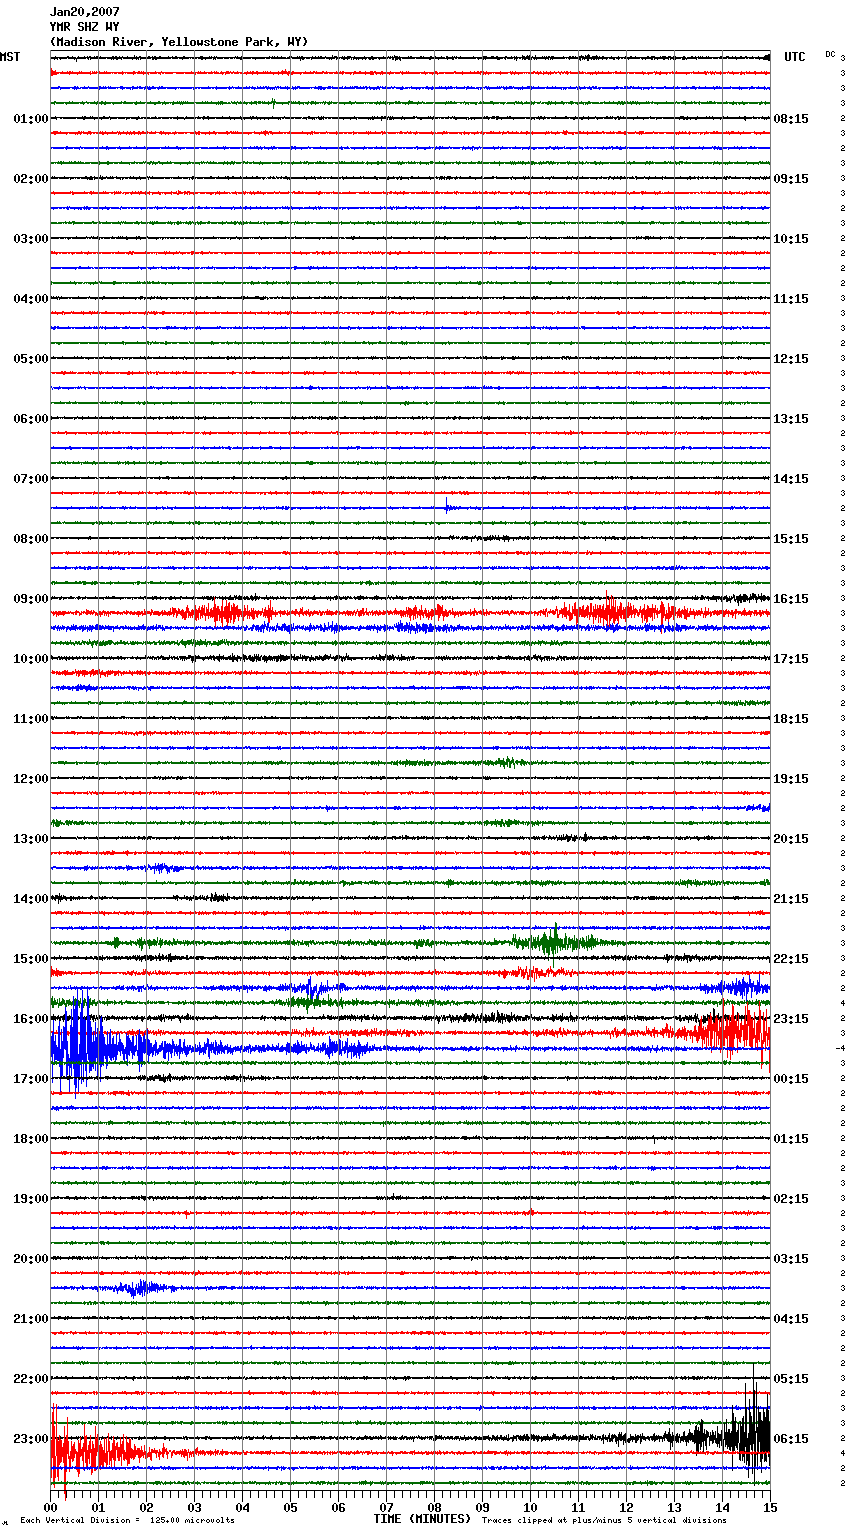The height and width of the screenshot is (1534, 850).
Task: Click the Madison River, Yellowstone Park station name
Action: (179, 42)
